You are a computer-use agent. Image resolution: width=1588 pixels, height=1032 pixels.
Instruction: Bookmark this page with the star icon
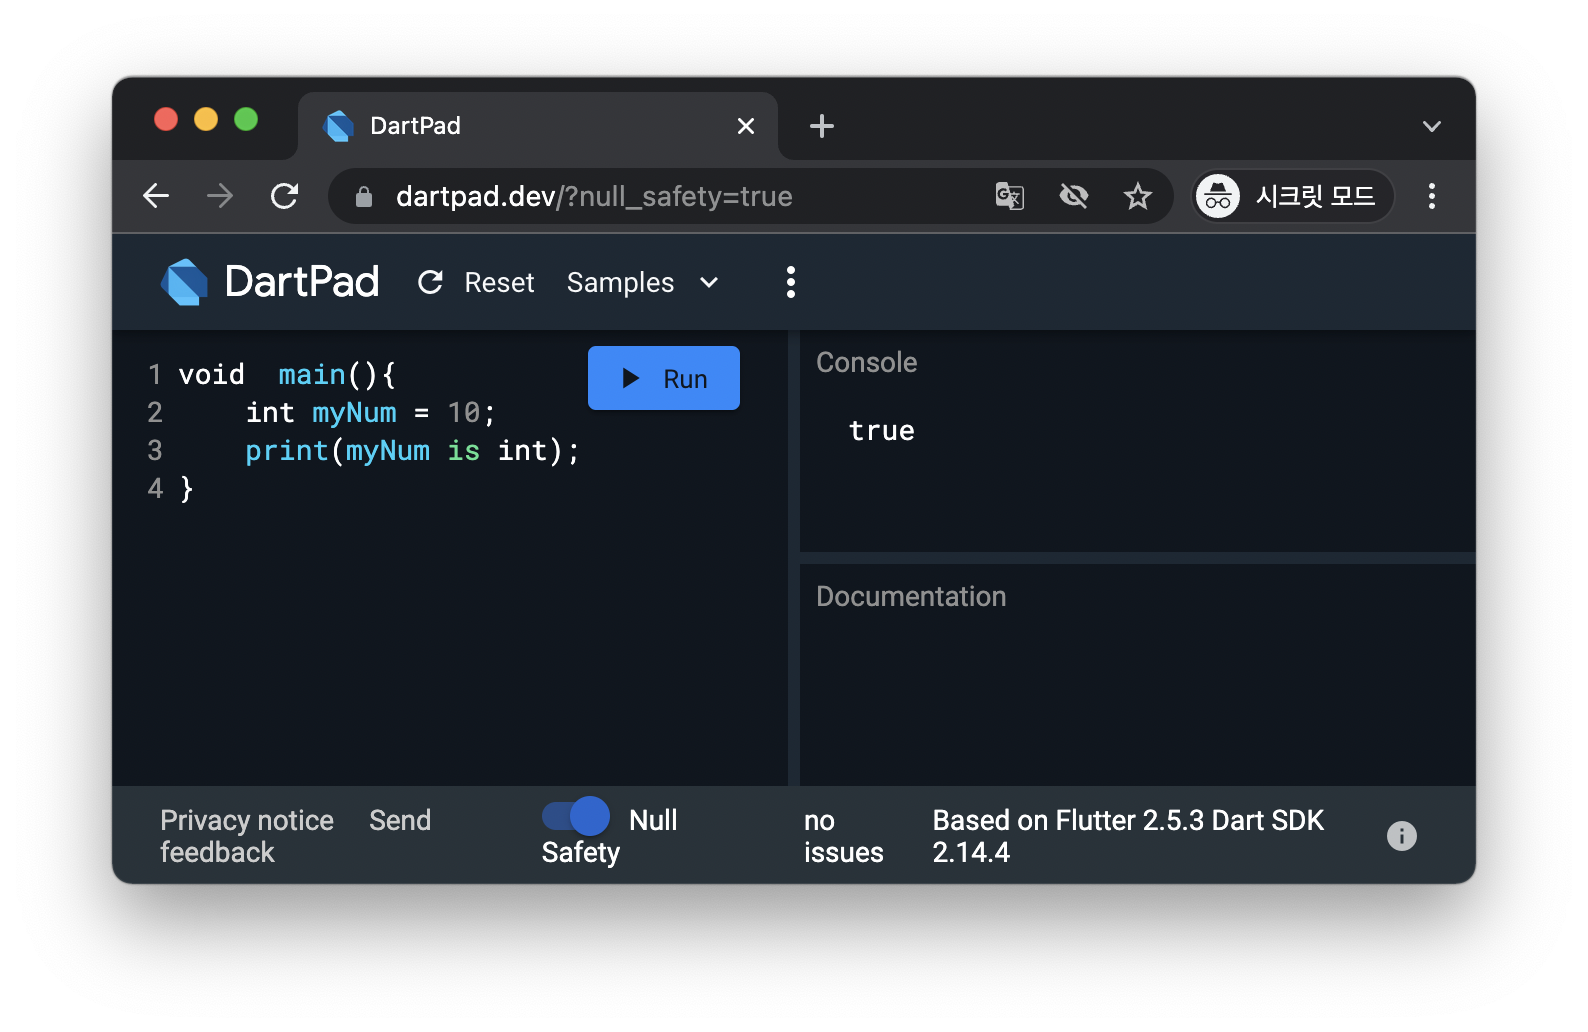click(x=1138, y=196)
